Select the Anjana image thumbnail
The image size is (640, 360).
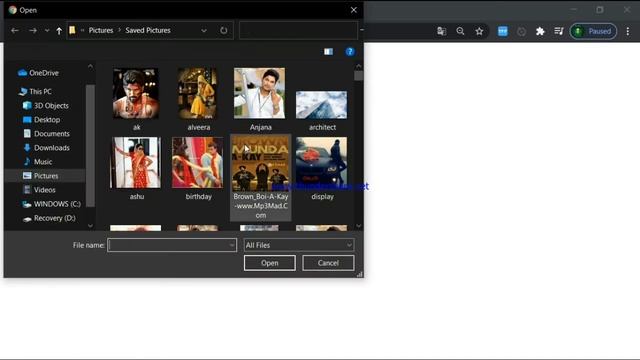(x=260, y=93)
